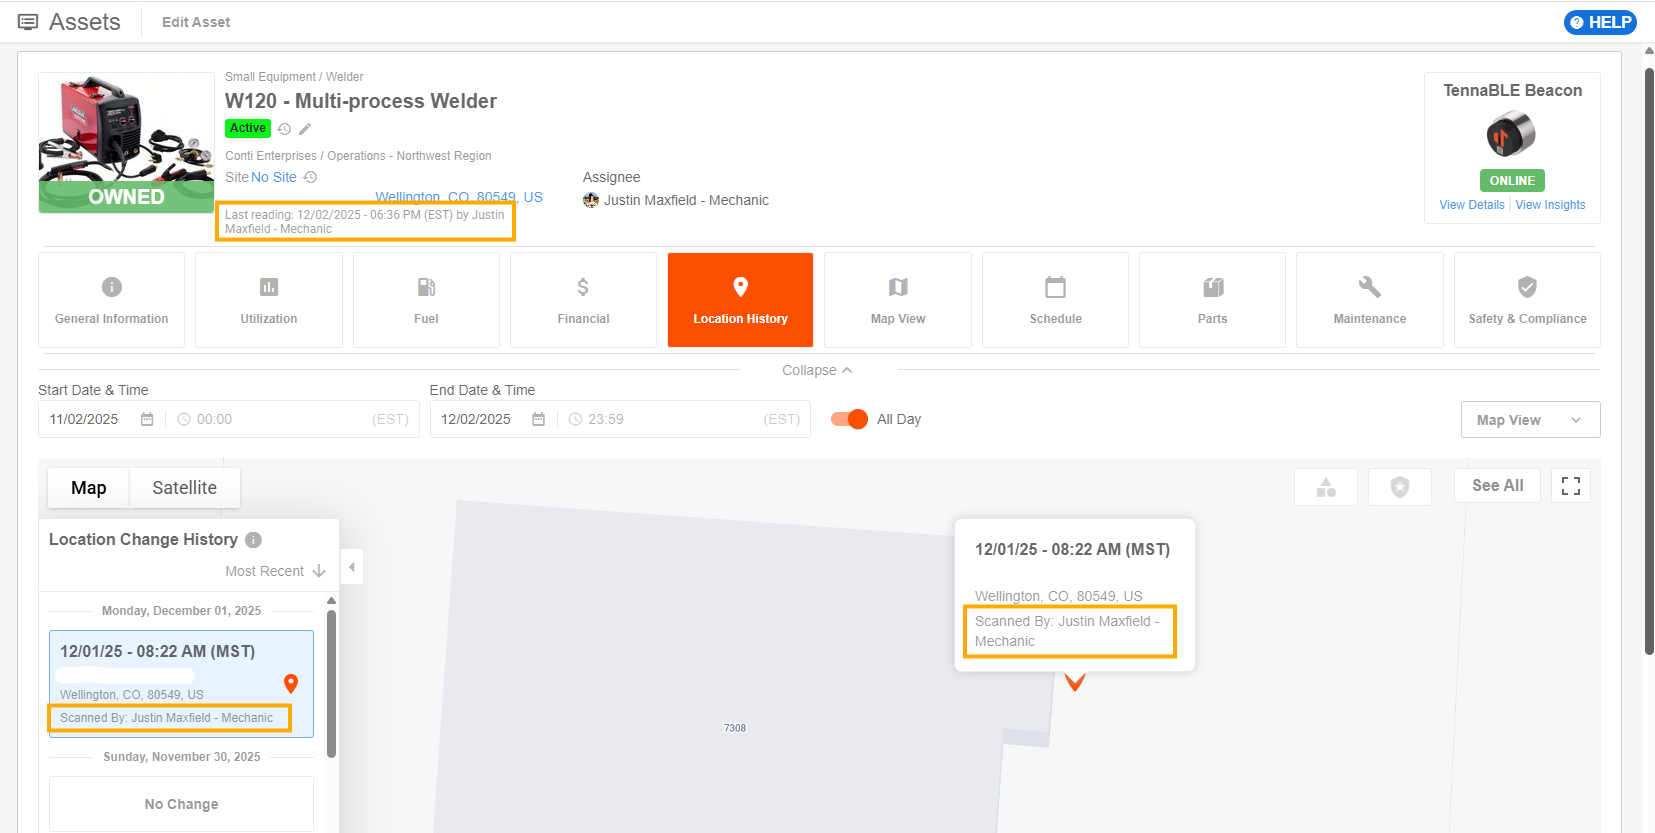The width and height of the screenshot is (1655, 833).
Task: Click the TennaBLE Beacon device image
Action: point(1511,134)
